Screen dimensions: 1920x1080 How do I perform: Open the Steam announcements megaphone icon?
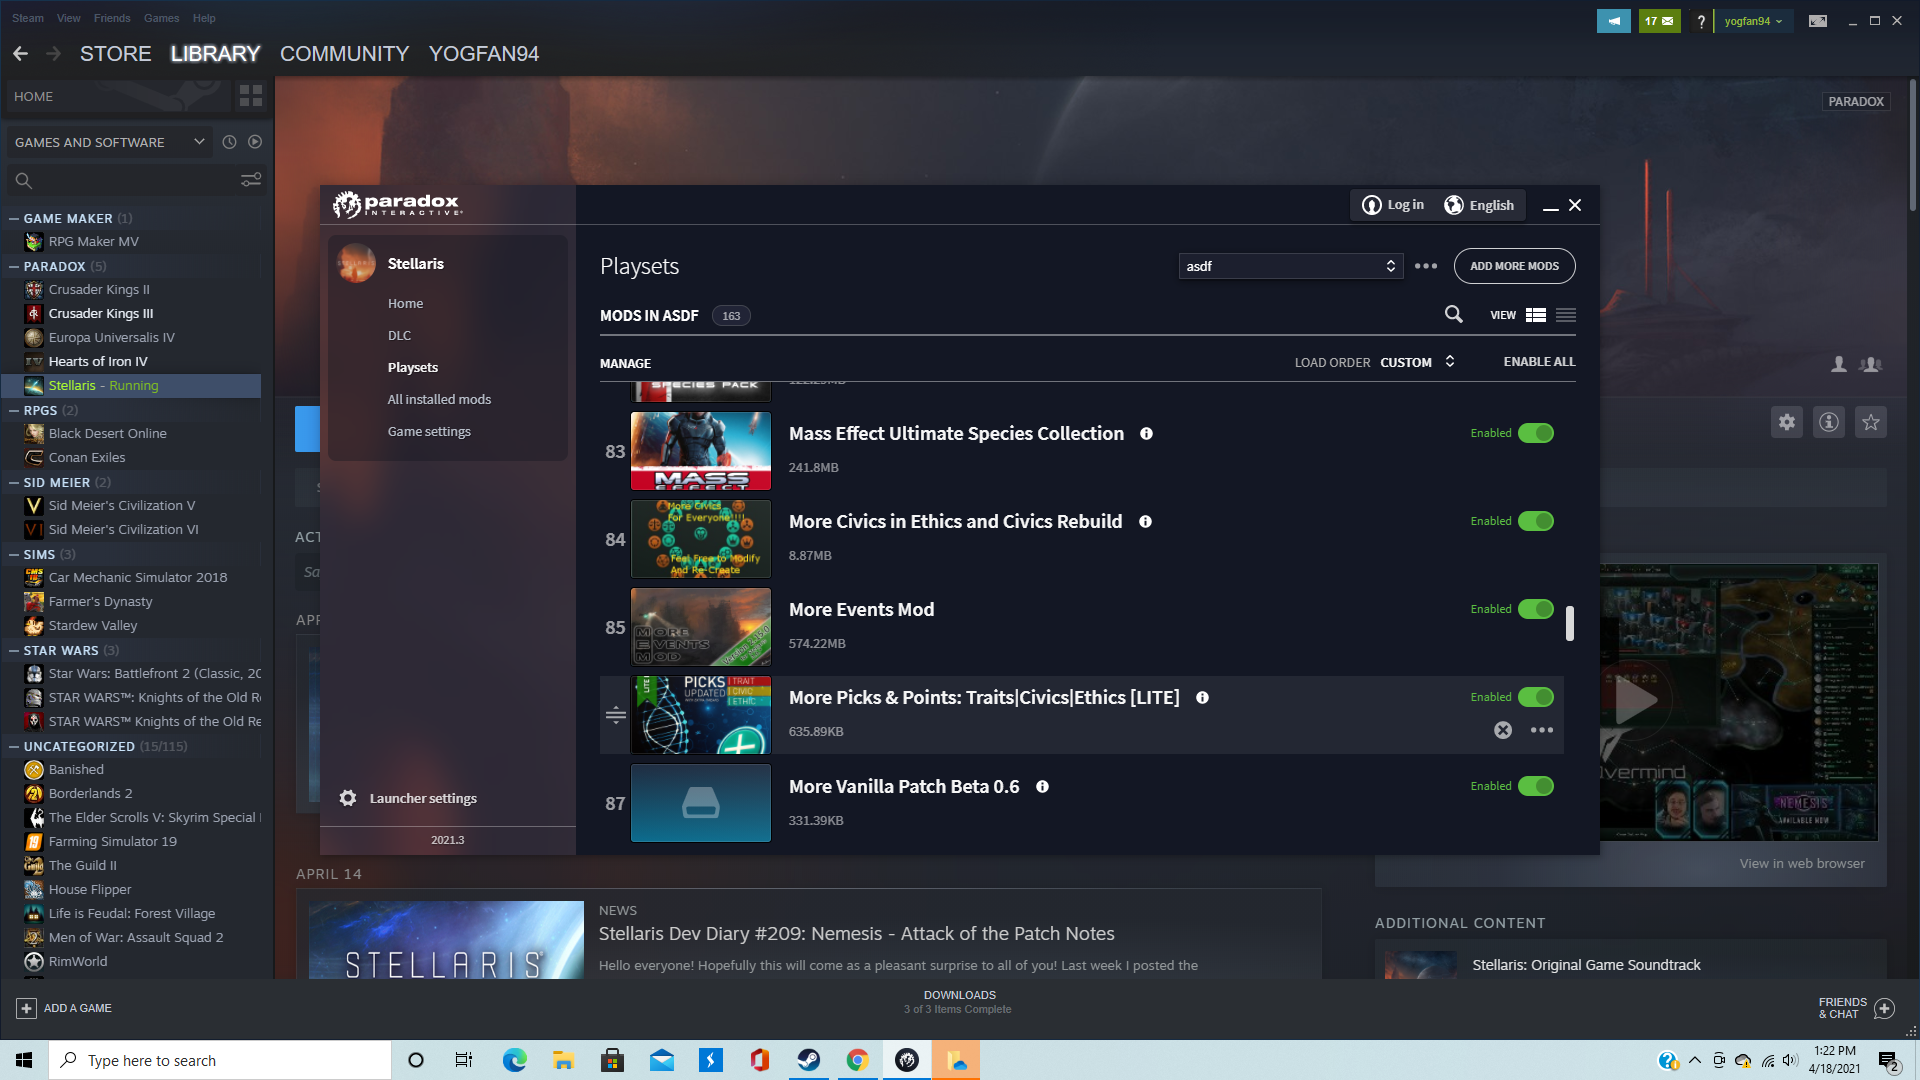(1614, 21)
